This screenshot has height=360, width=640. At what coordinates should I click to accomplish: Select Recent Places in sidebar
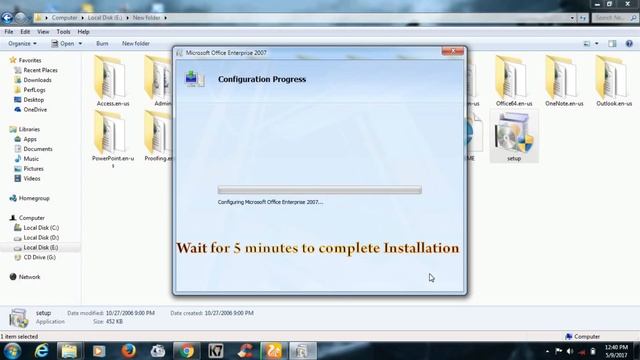coord(40,70)
